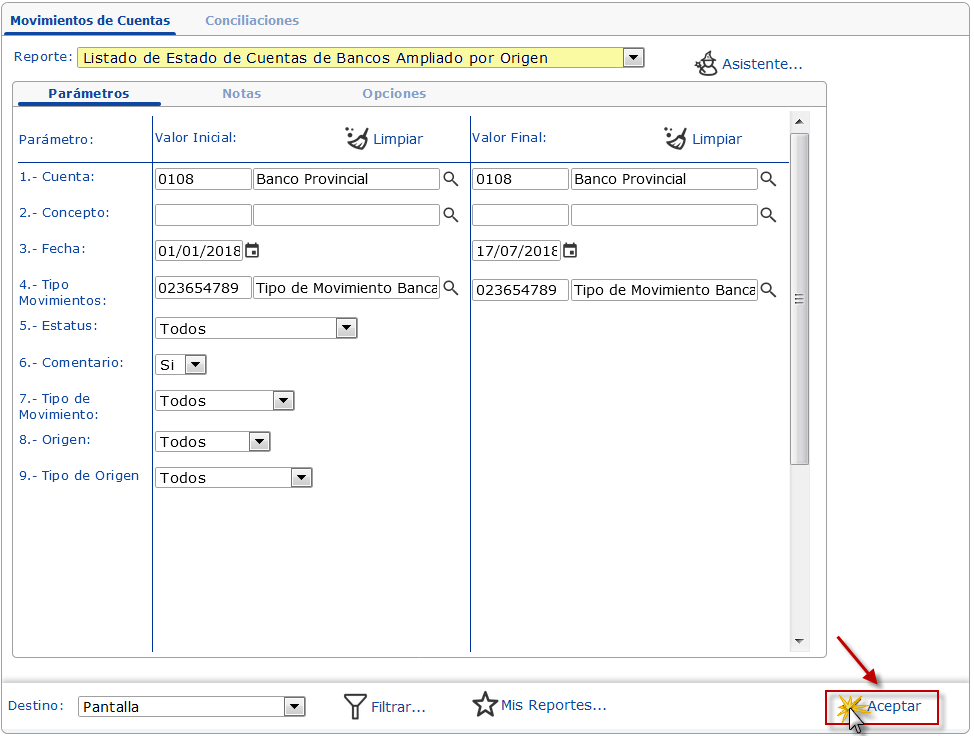This screenshot has height=736, width=974.
Task: Open search for initial Cuenta value
Action: pos(451,179)
